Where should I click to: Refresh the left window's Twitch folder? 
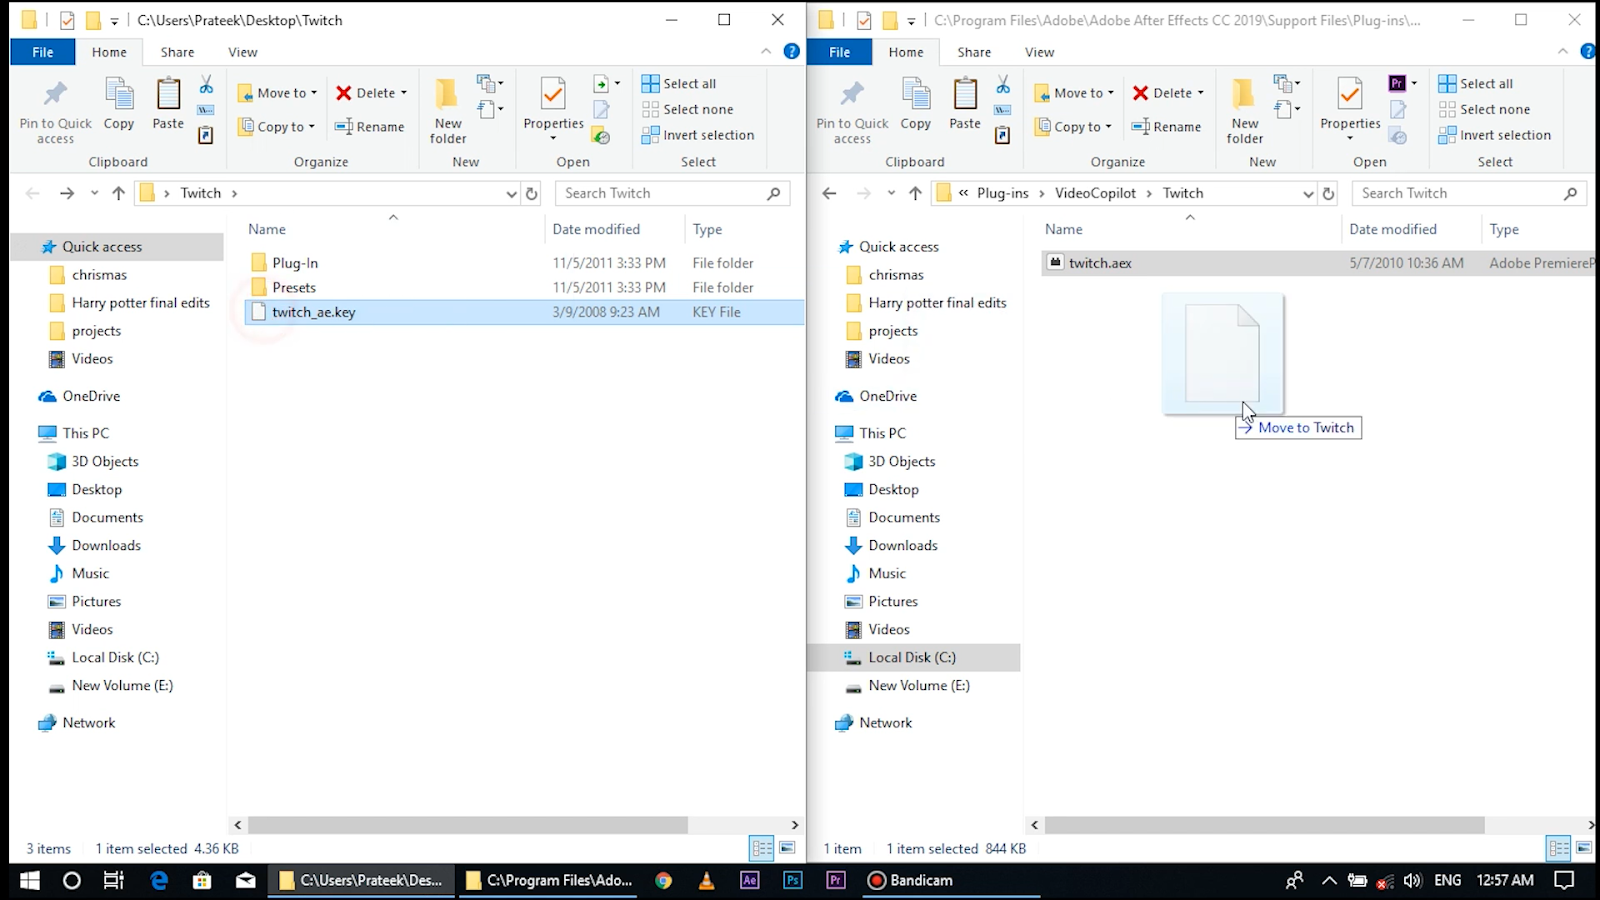(x=532, y=193)
